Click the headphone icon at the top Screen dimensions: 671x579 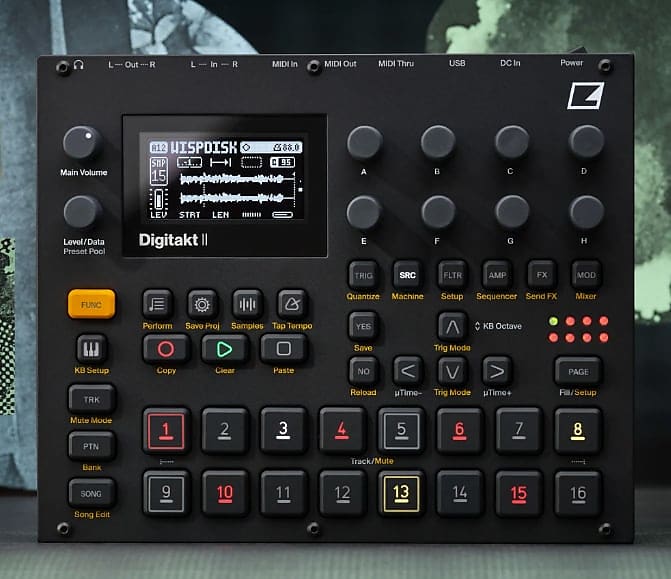78,65
